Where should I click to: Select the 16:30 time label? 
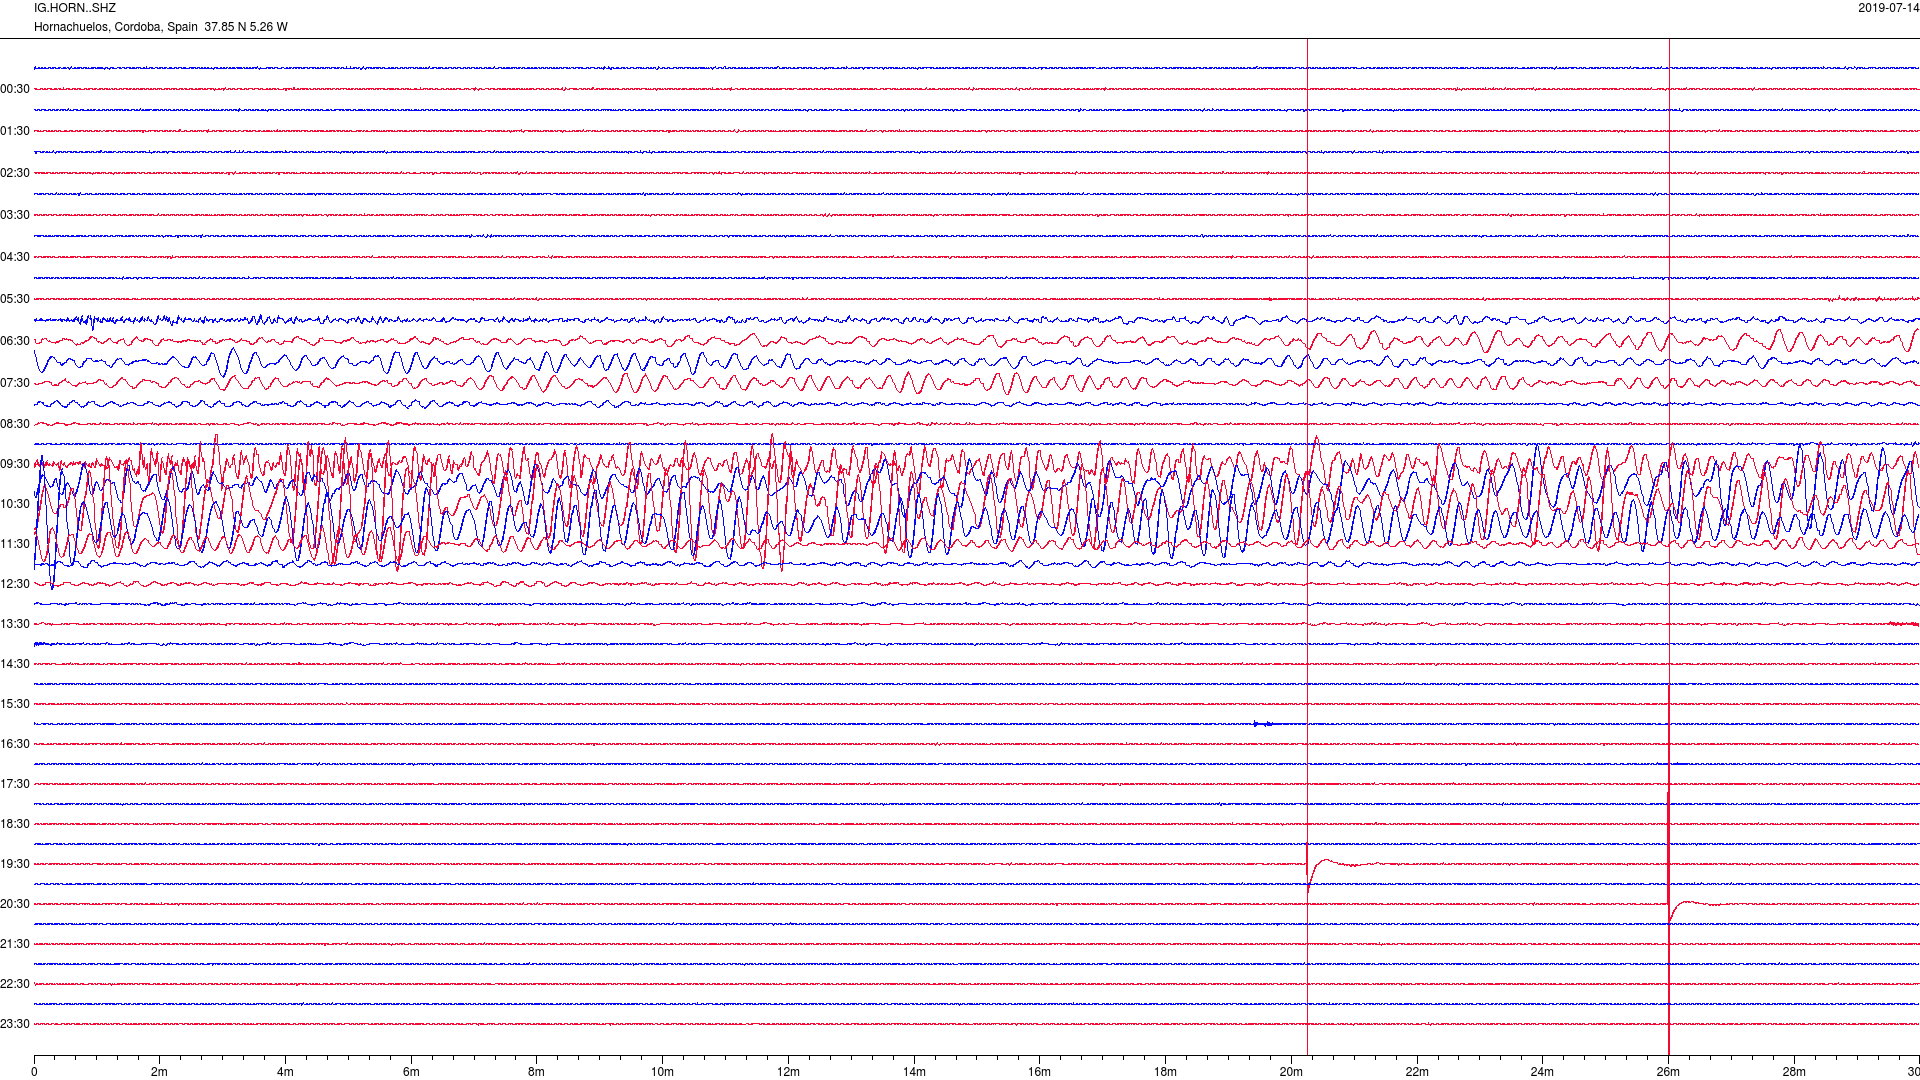coord(15,744)
